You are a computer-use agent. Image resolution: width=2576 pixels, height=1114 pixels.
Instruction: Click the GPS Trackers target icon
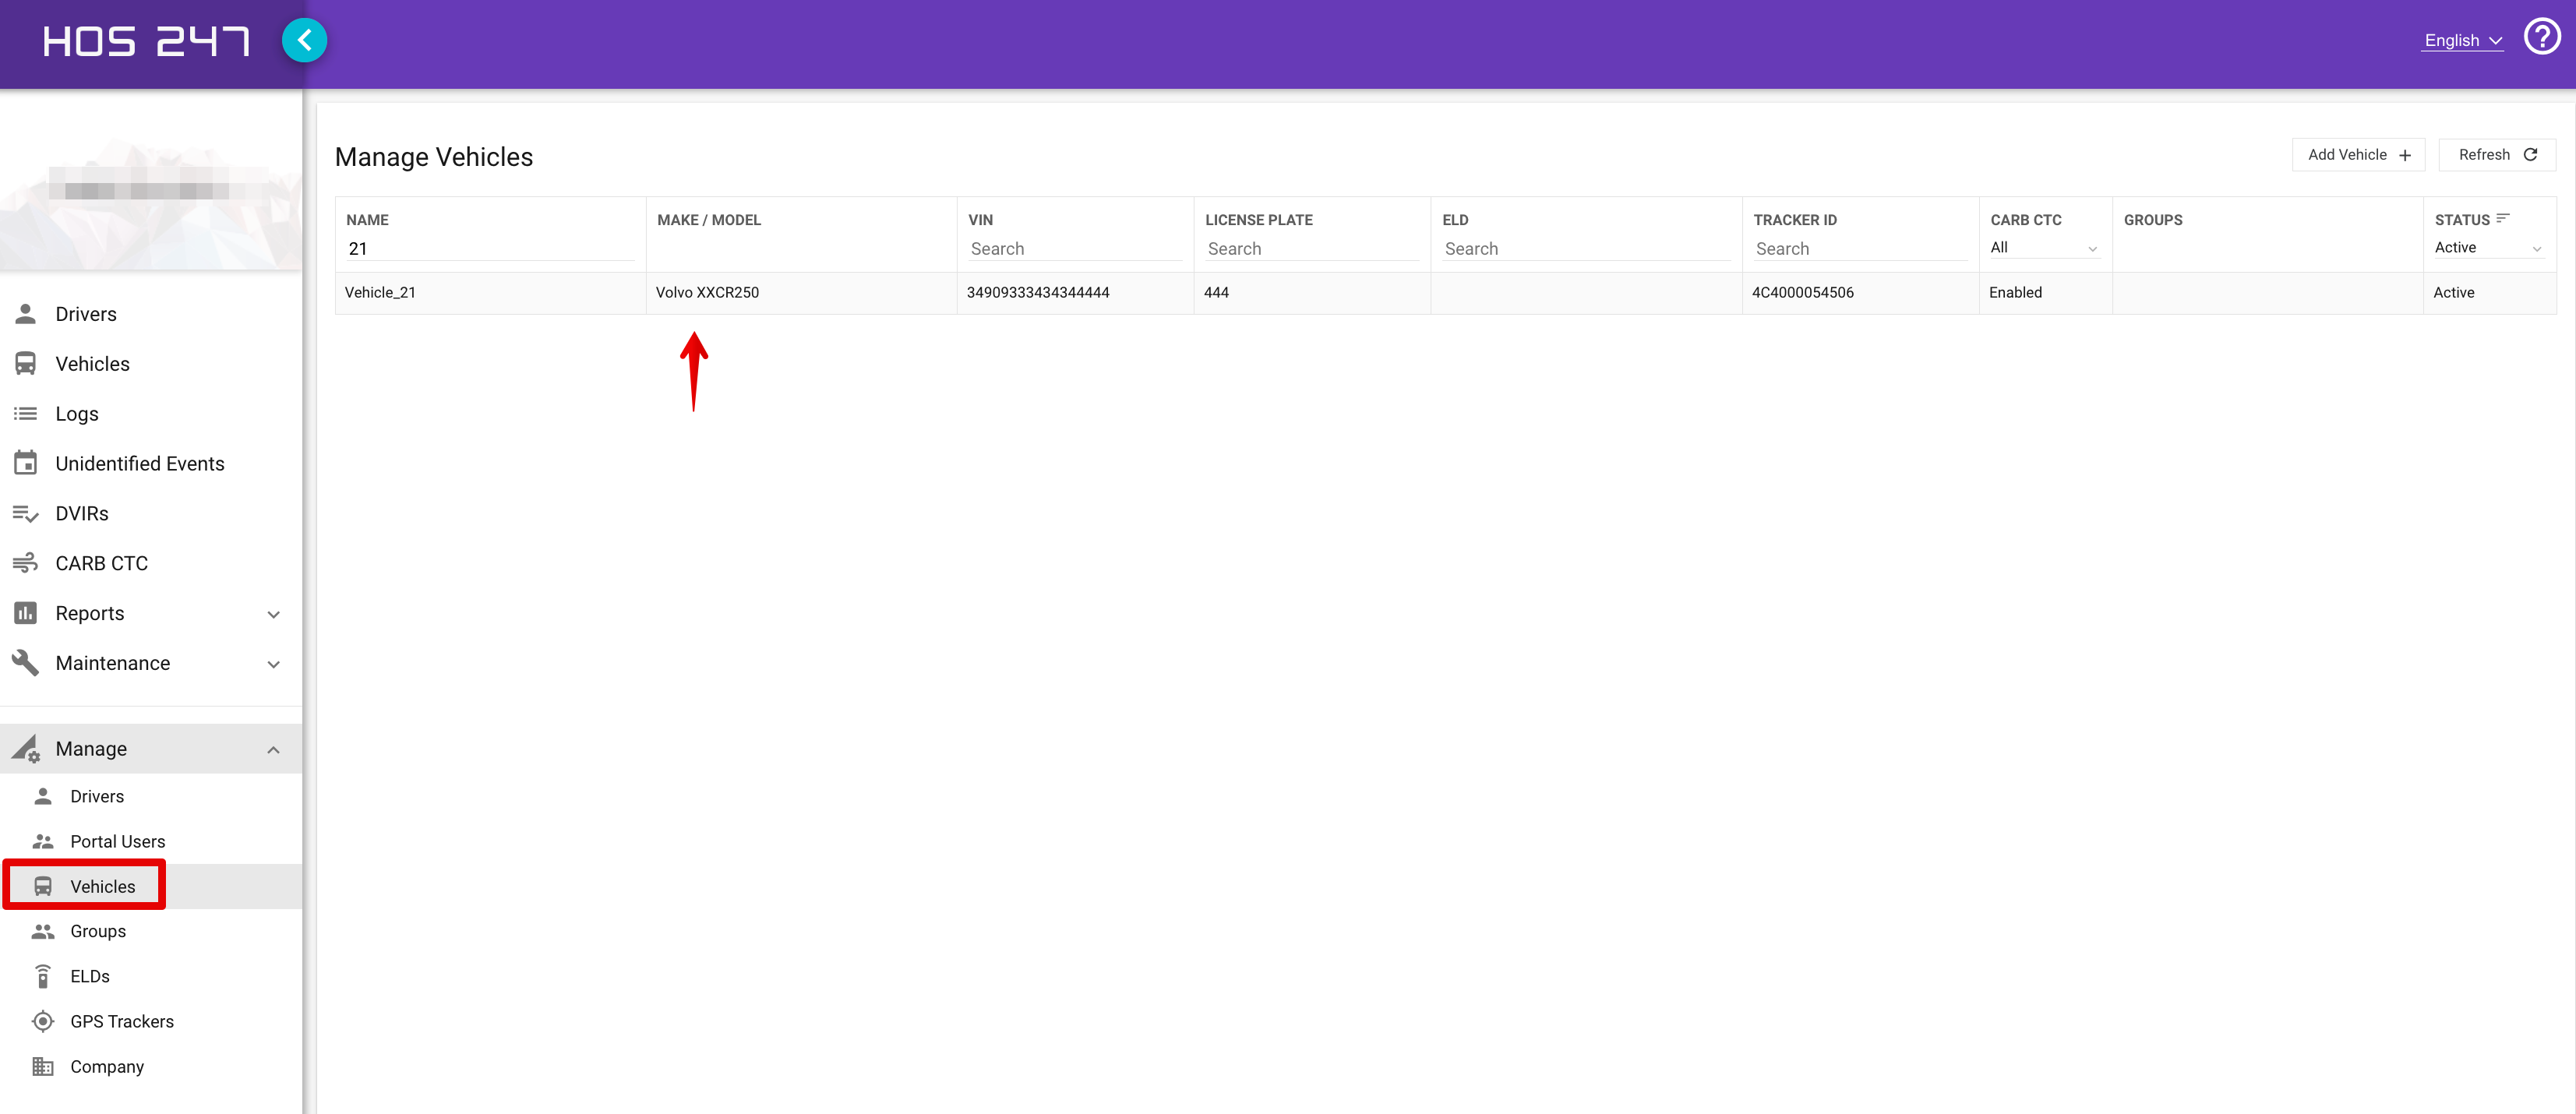pos(43,1021)
